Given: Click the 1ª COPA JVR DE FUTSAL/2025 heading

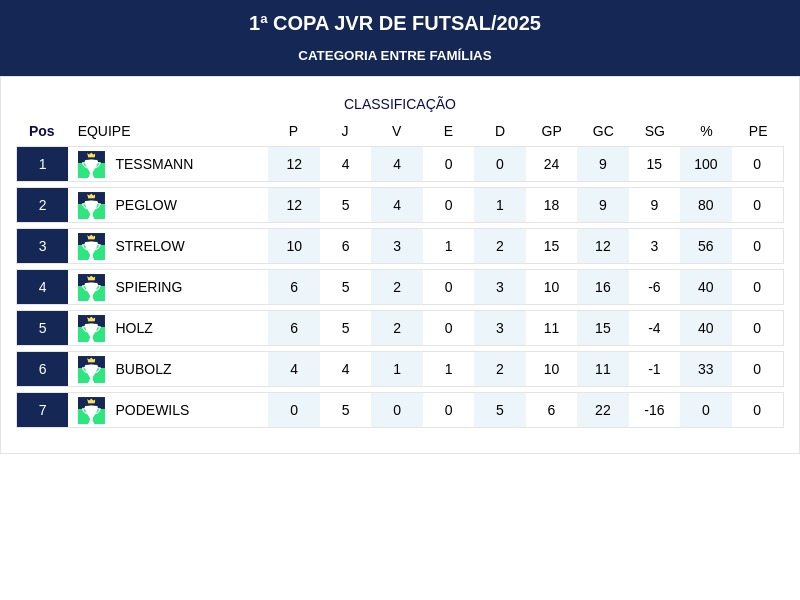Looking at the screenshot, I should 395,23.
